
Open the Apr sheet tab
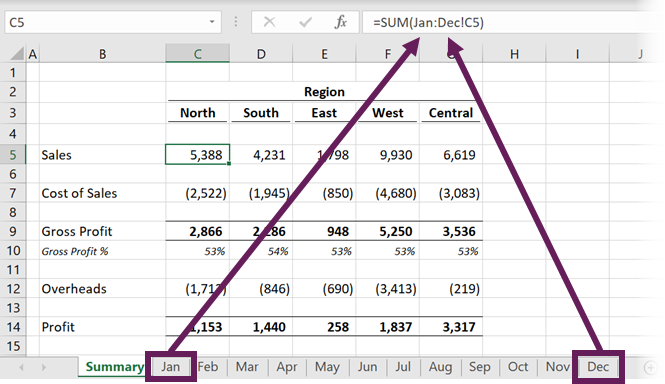[x=287, y=367]
